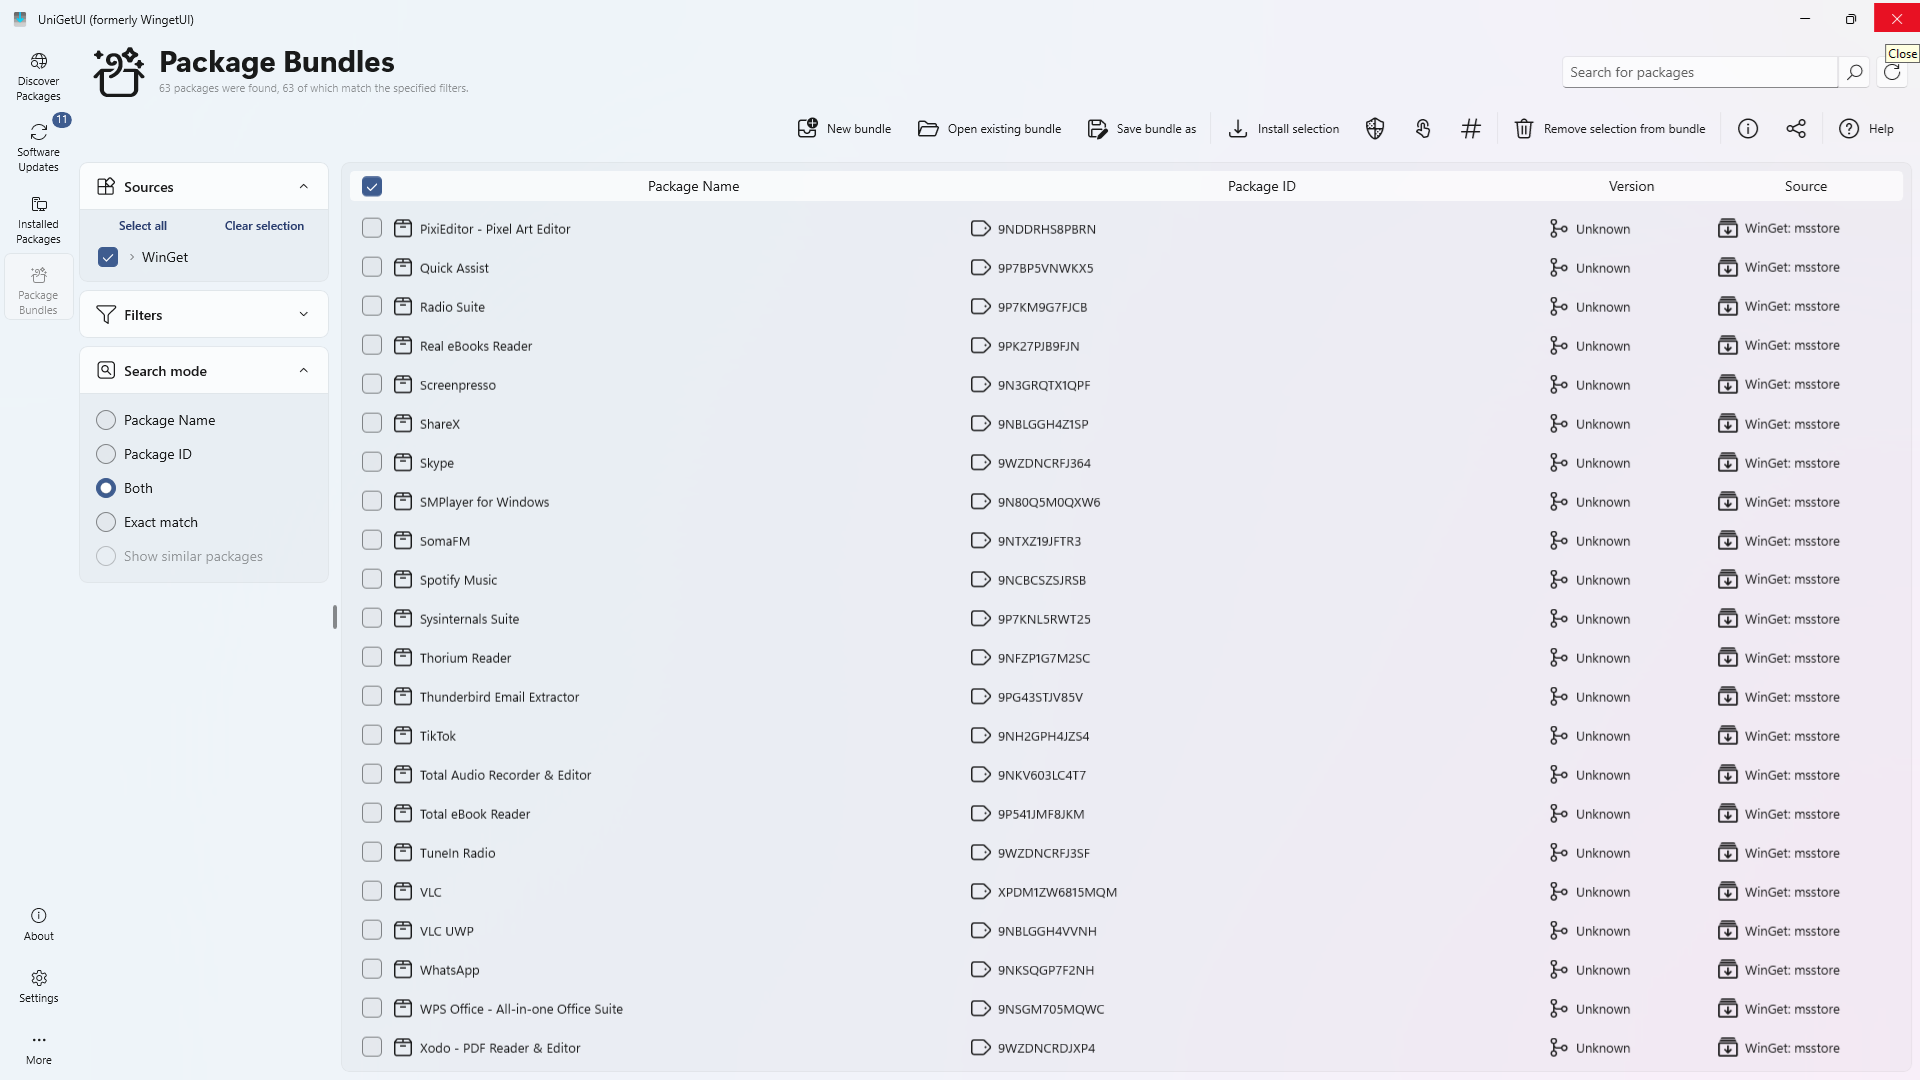
Task: Click the reload packages icon
Action: click(x=1892, y=72)
